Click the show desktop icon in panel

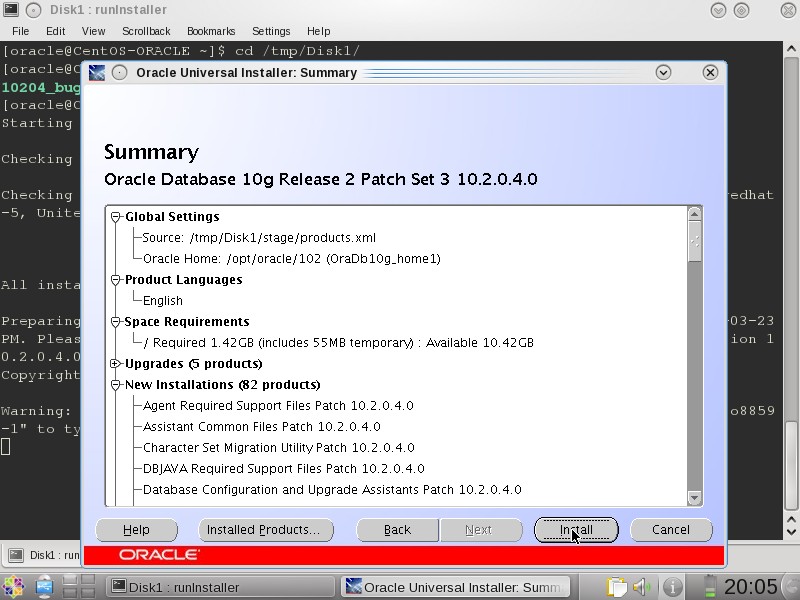tap(44, 586)
